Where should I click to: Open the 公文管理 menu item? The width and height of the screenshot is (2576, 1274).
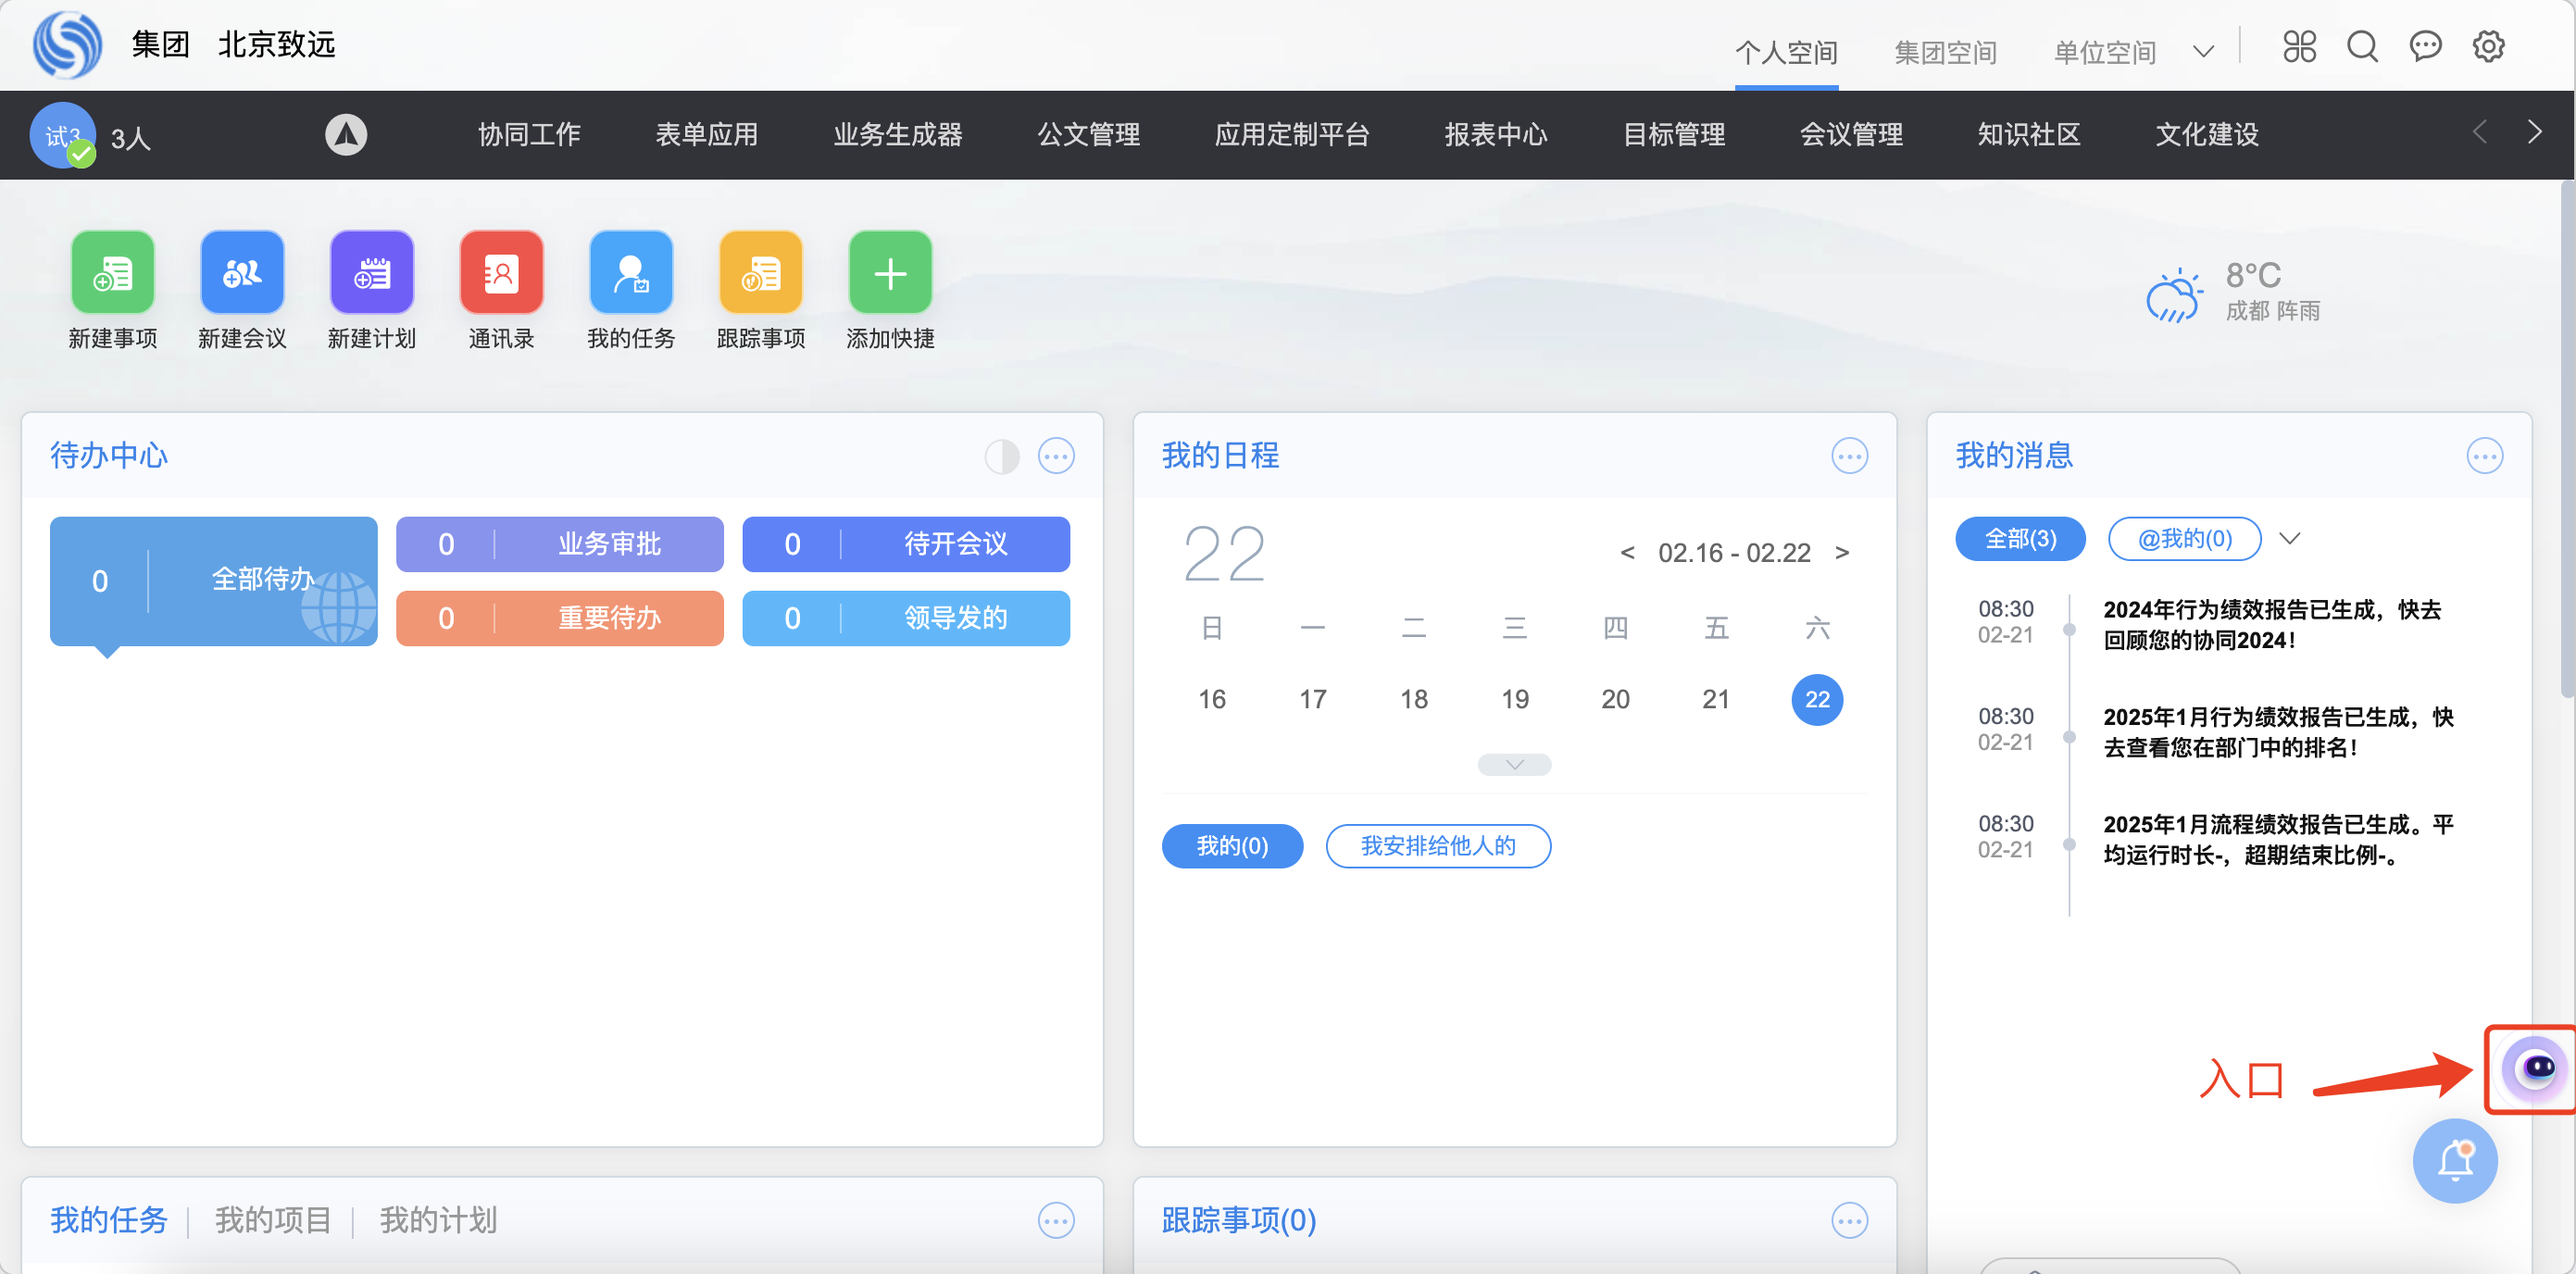tap(1088, 134)
